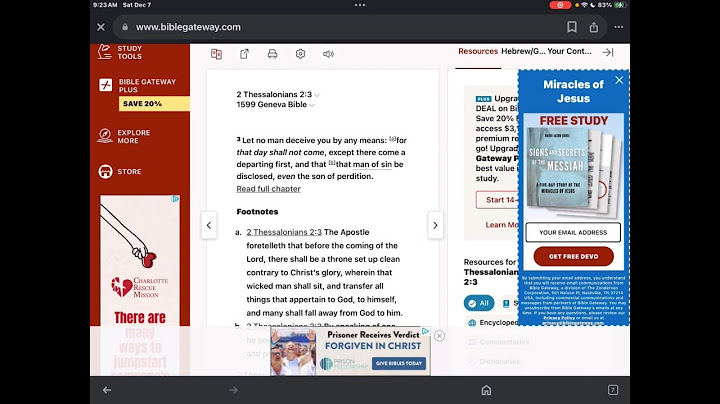The image size is (720, 404).
Task: Toggle the All resources filter chip
Action: pyautogui.click(x=479, y=303)
